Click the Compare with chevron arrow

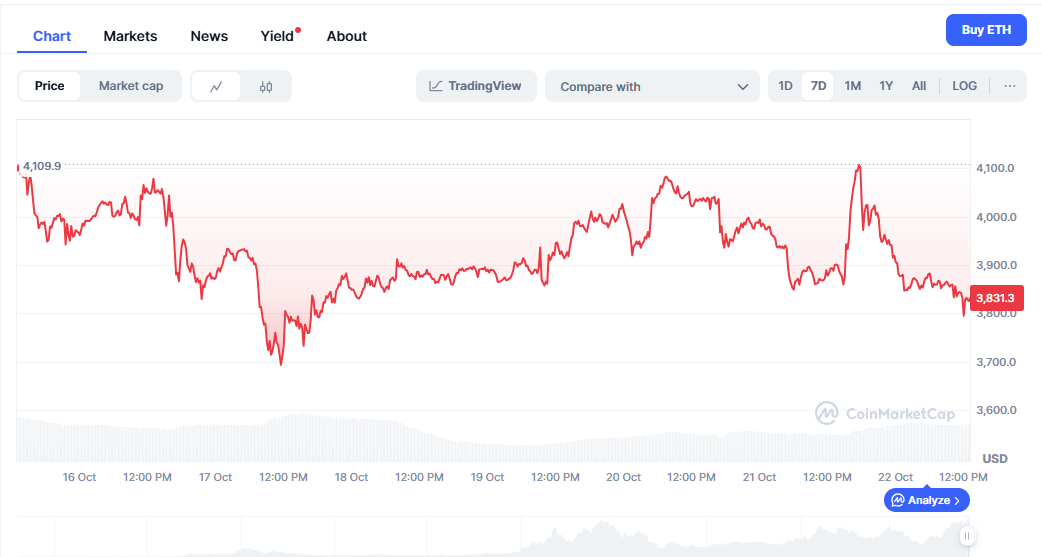[x=743, y=87]
